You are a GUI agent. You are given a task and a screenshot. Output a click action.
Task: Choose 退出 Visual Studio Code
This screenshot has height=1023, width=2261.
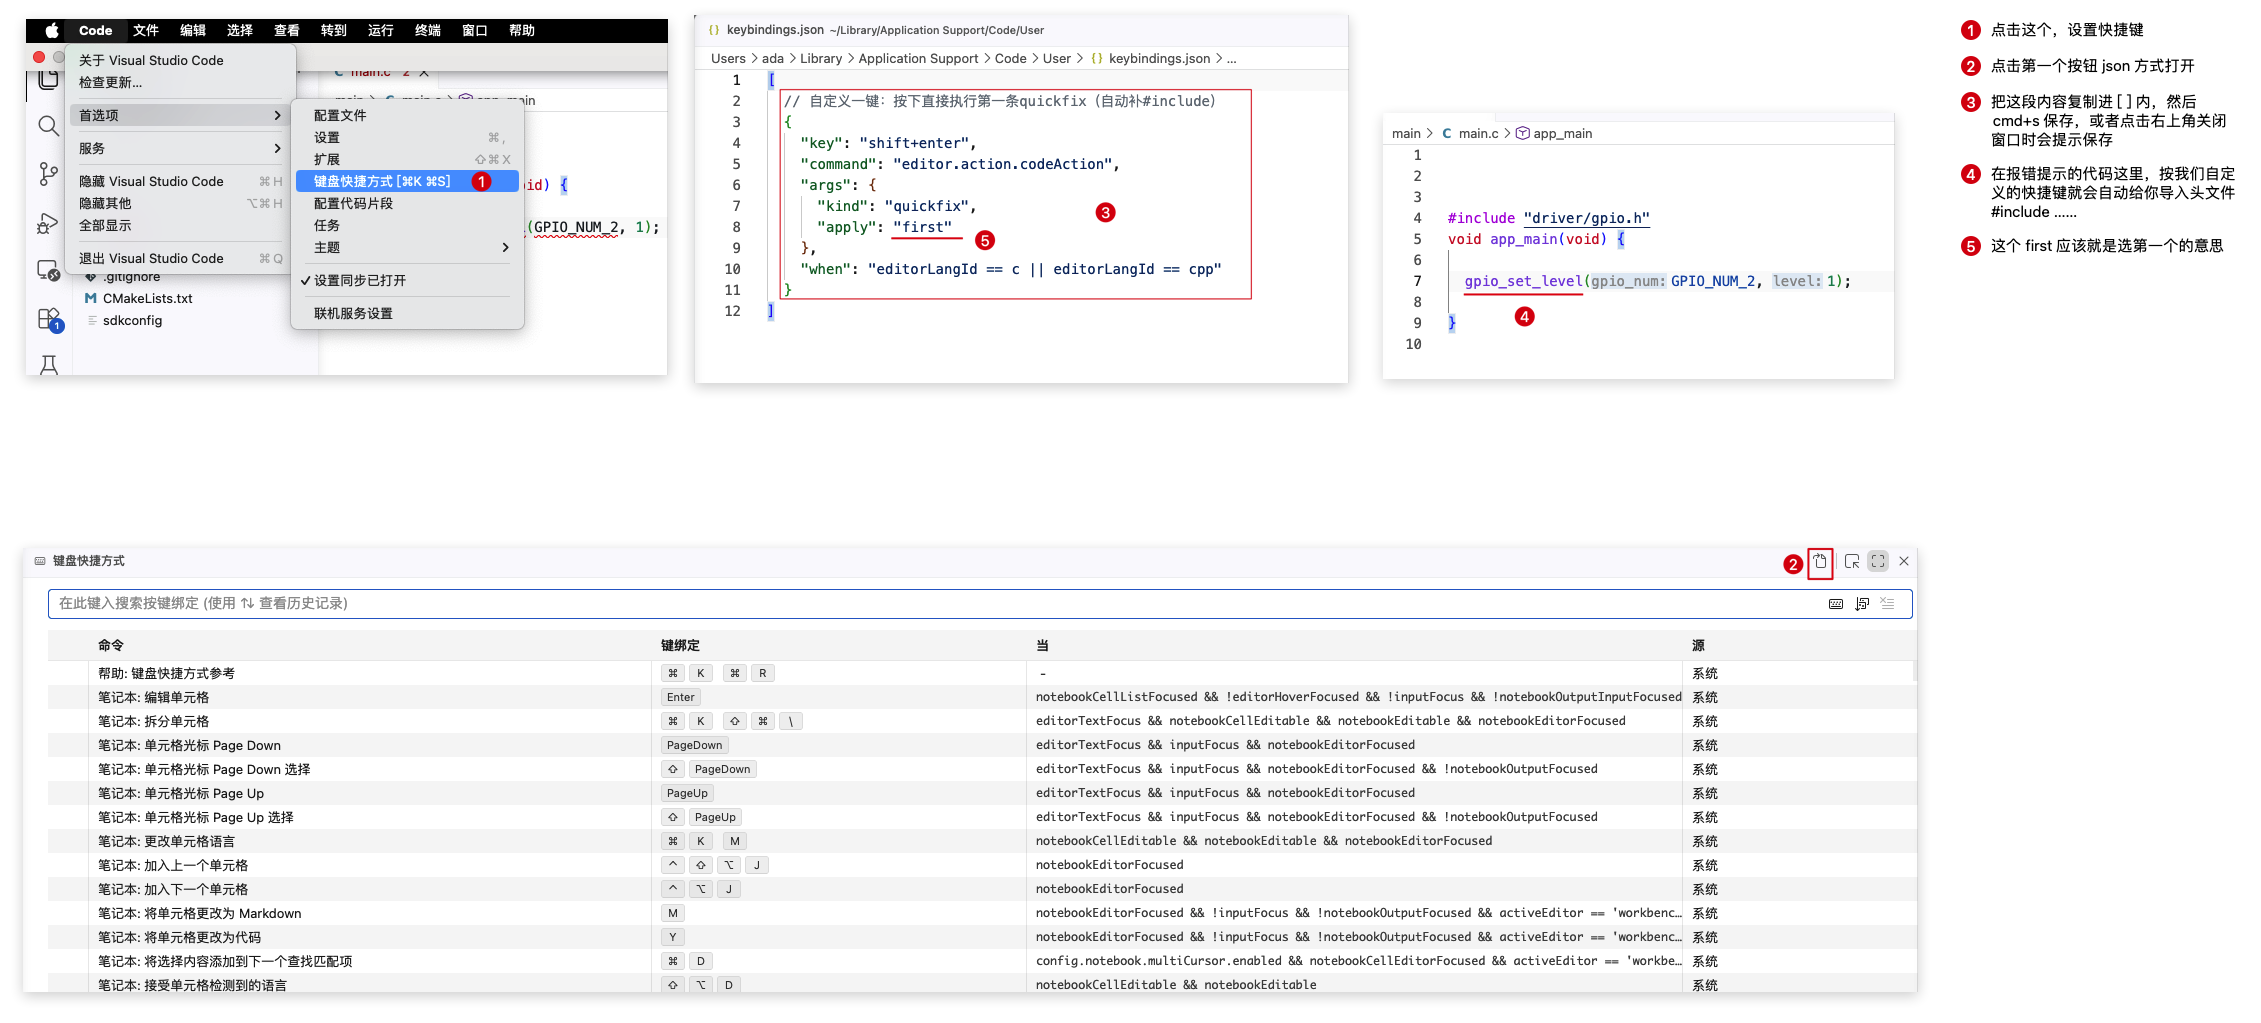tap(180, 259)
